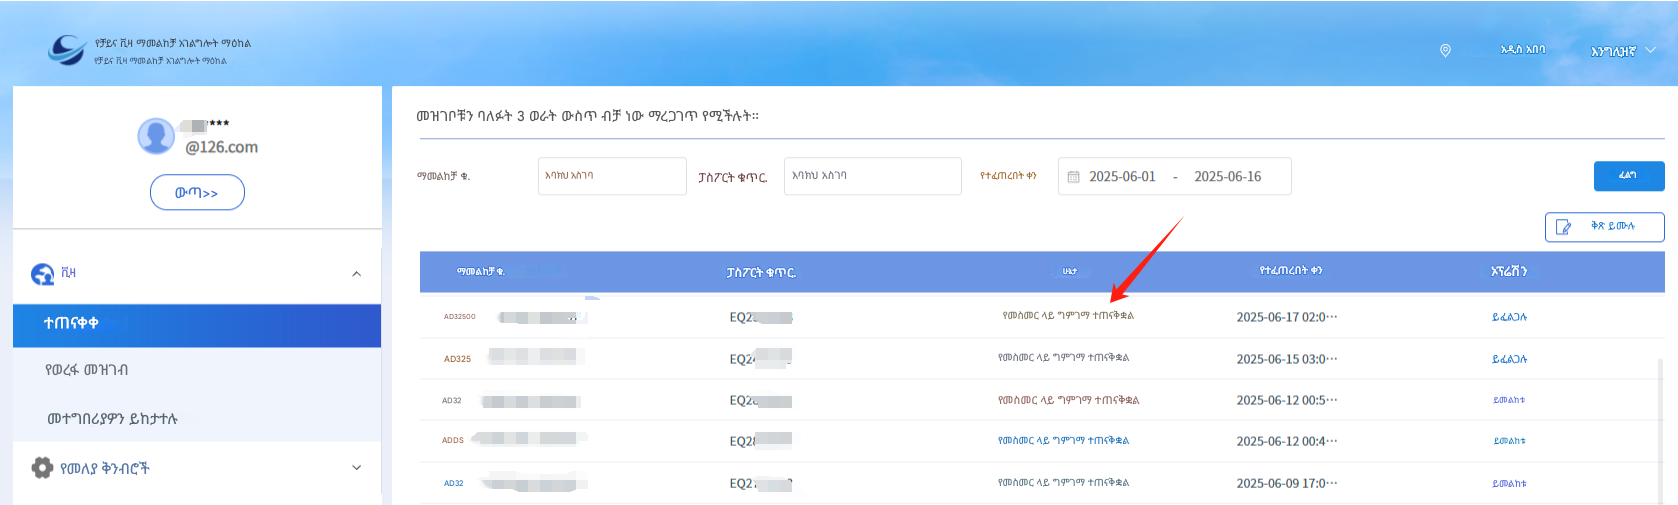This screenshot has height=505, width=1678.
Task: Click the gear icon for የመለያ ቅንብሮች
Action: click(42, 468)
